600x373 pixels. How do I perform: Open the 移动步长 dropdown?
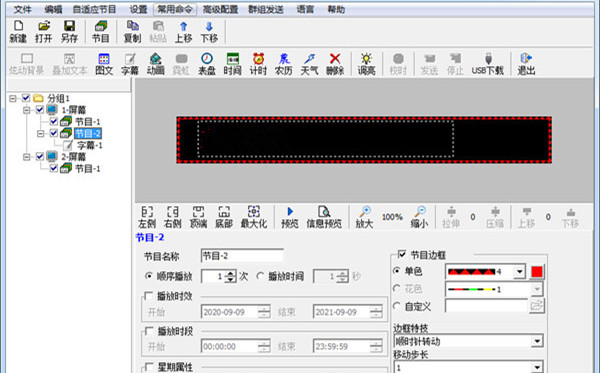pyautogui.click(x=537, y=368)
